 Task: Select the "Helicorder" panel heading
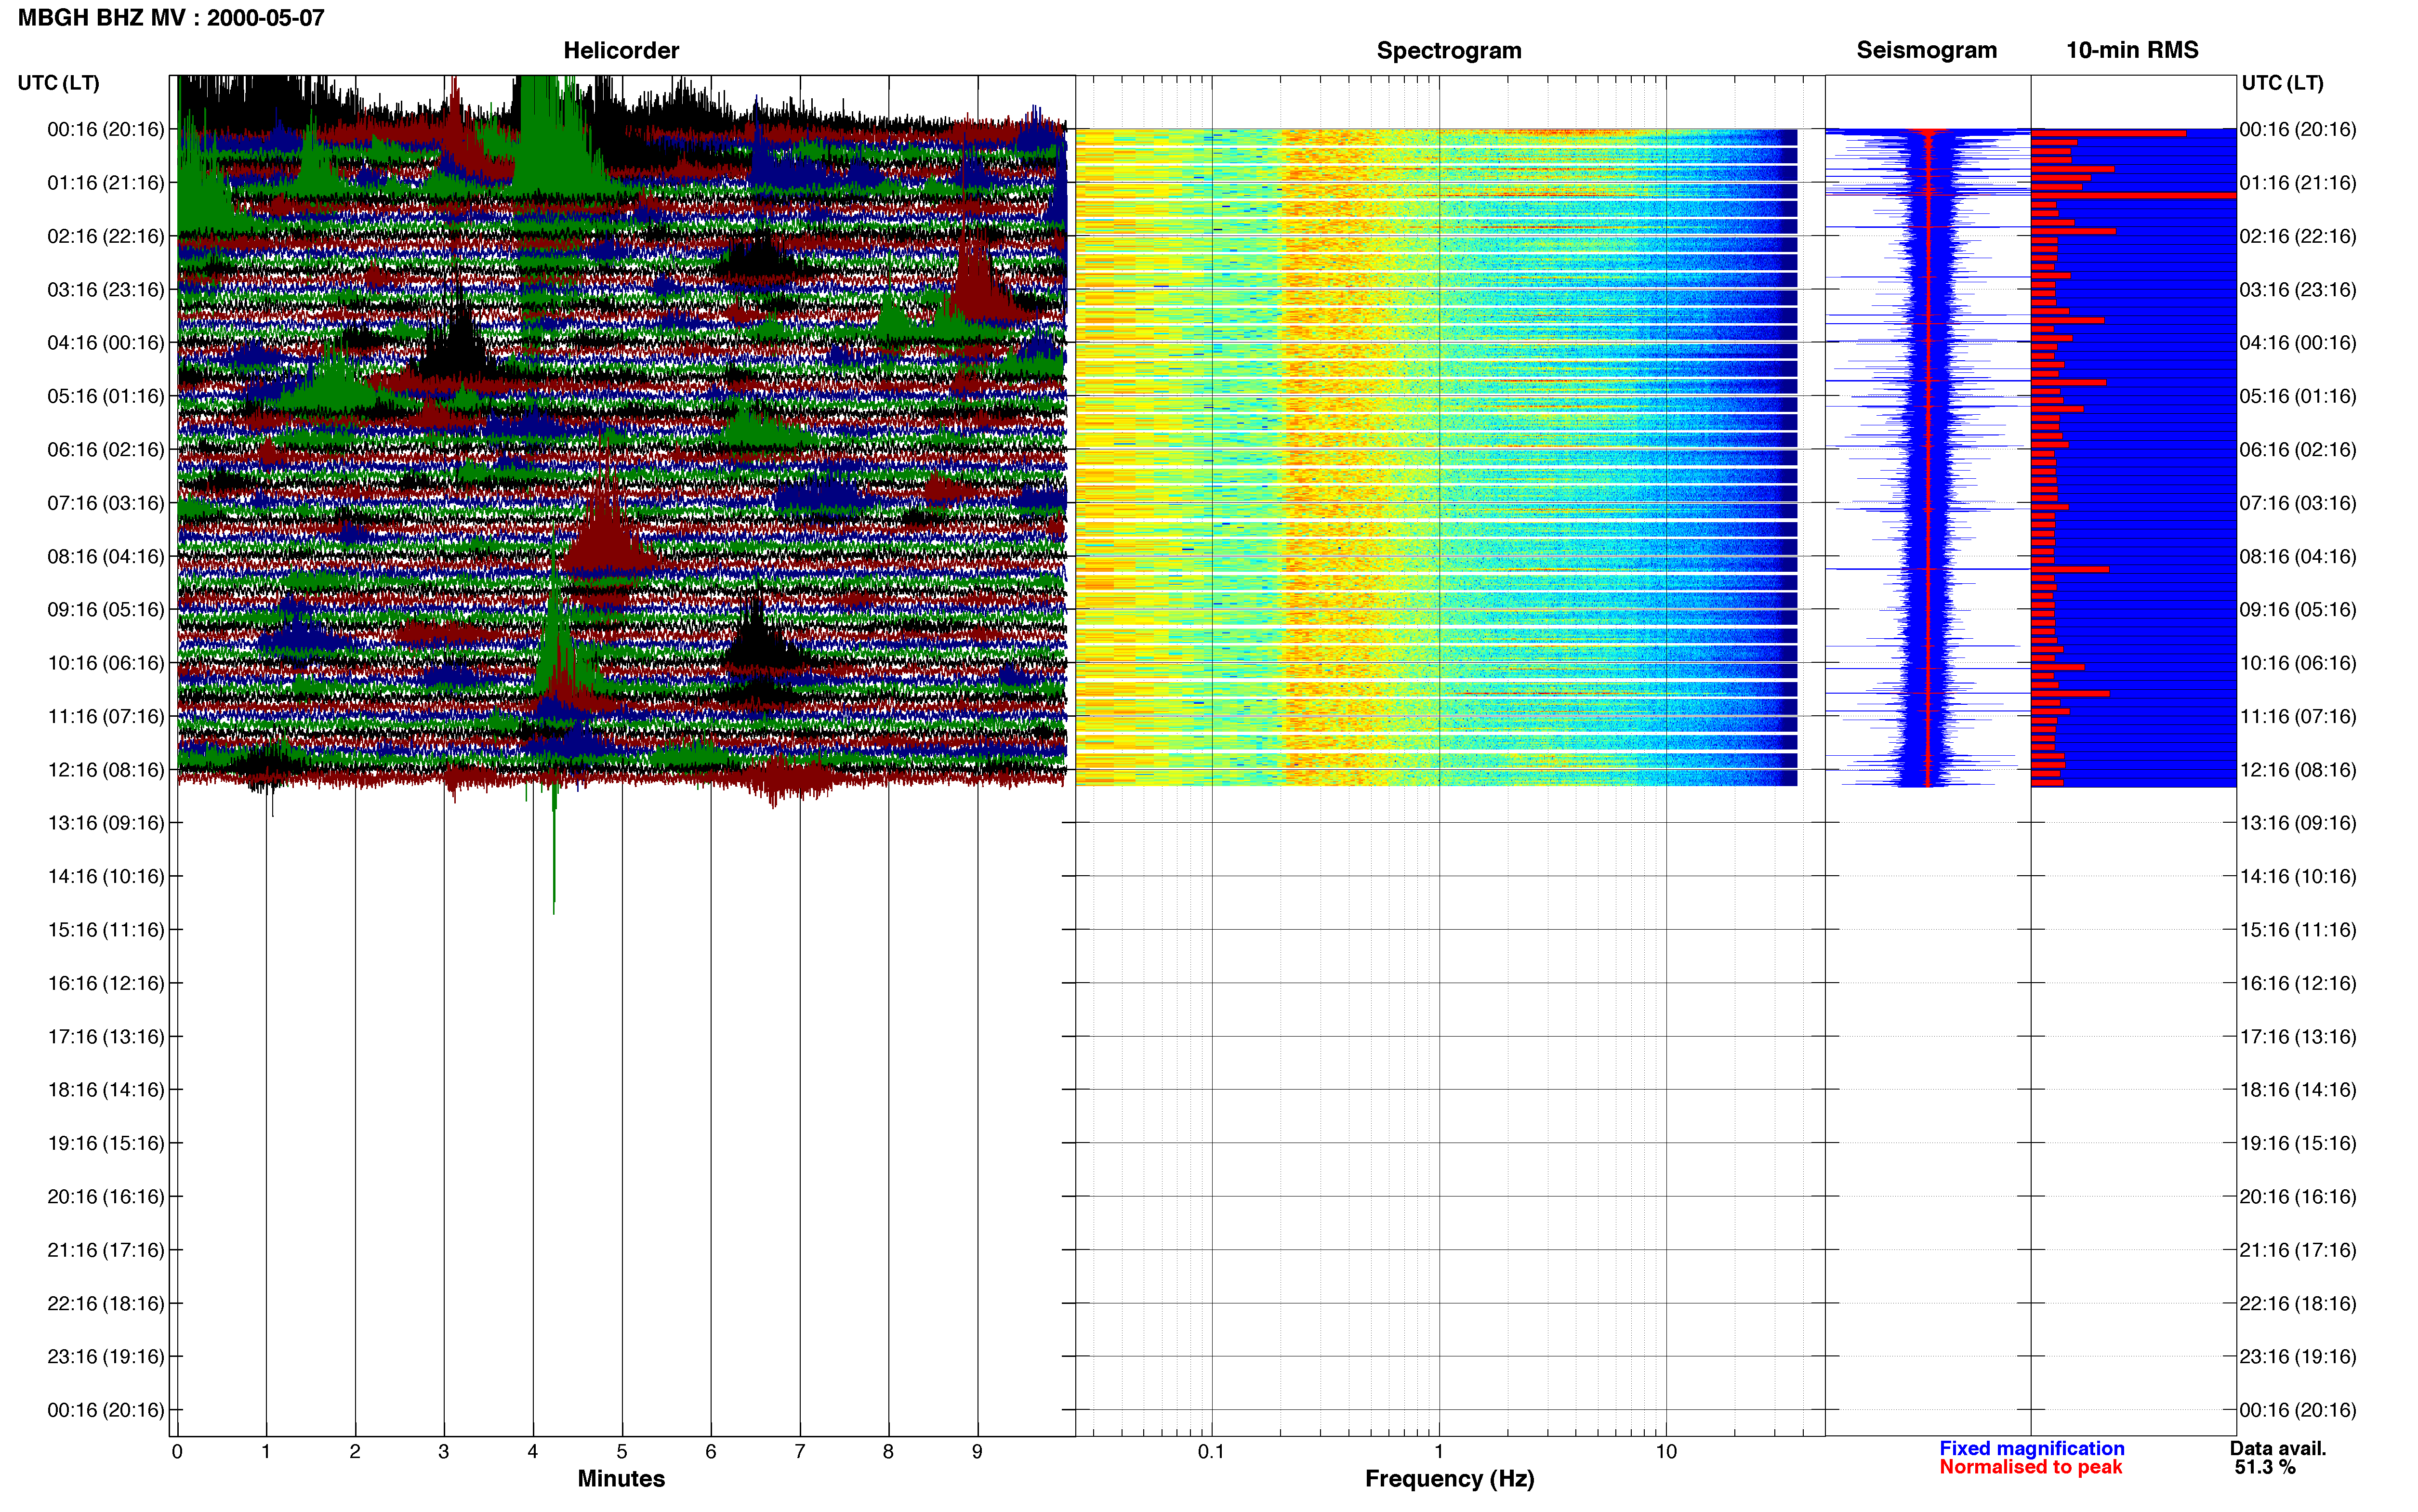(621, 50)
